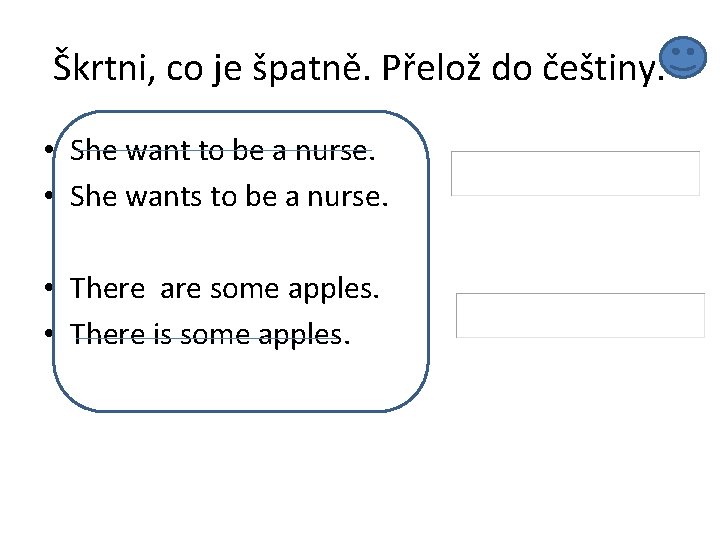Select crossed-out sentence 'She want to be a nurse.'
This screenshot has height=540, width=720.
222,152
